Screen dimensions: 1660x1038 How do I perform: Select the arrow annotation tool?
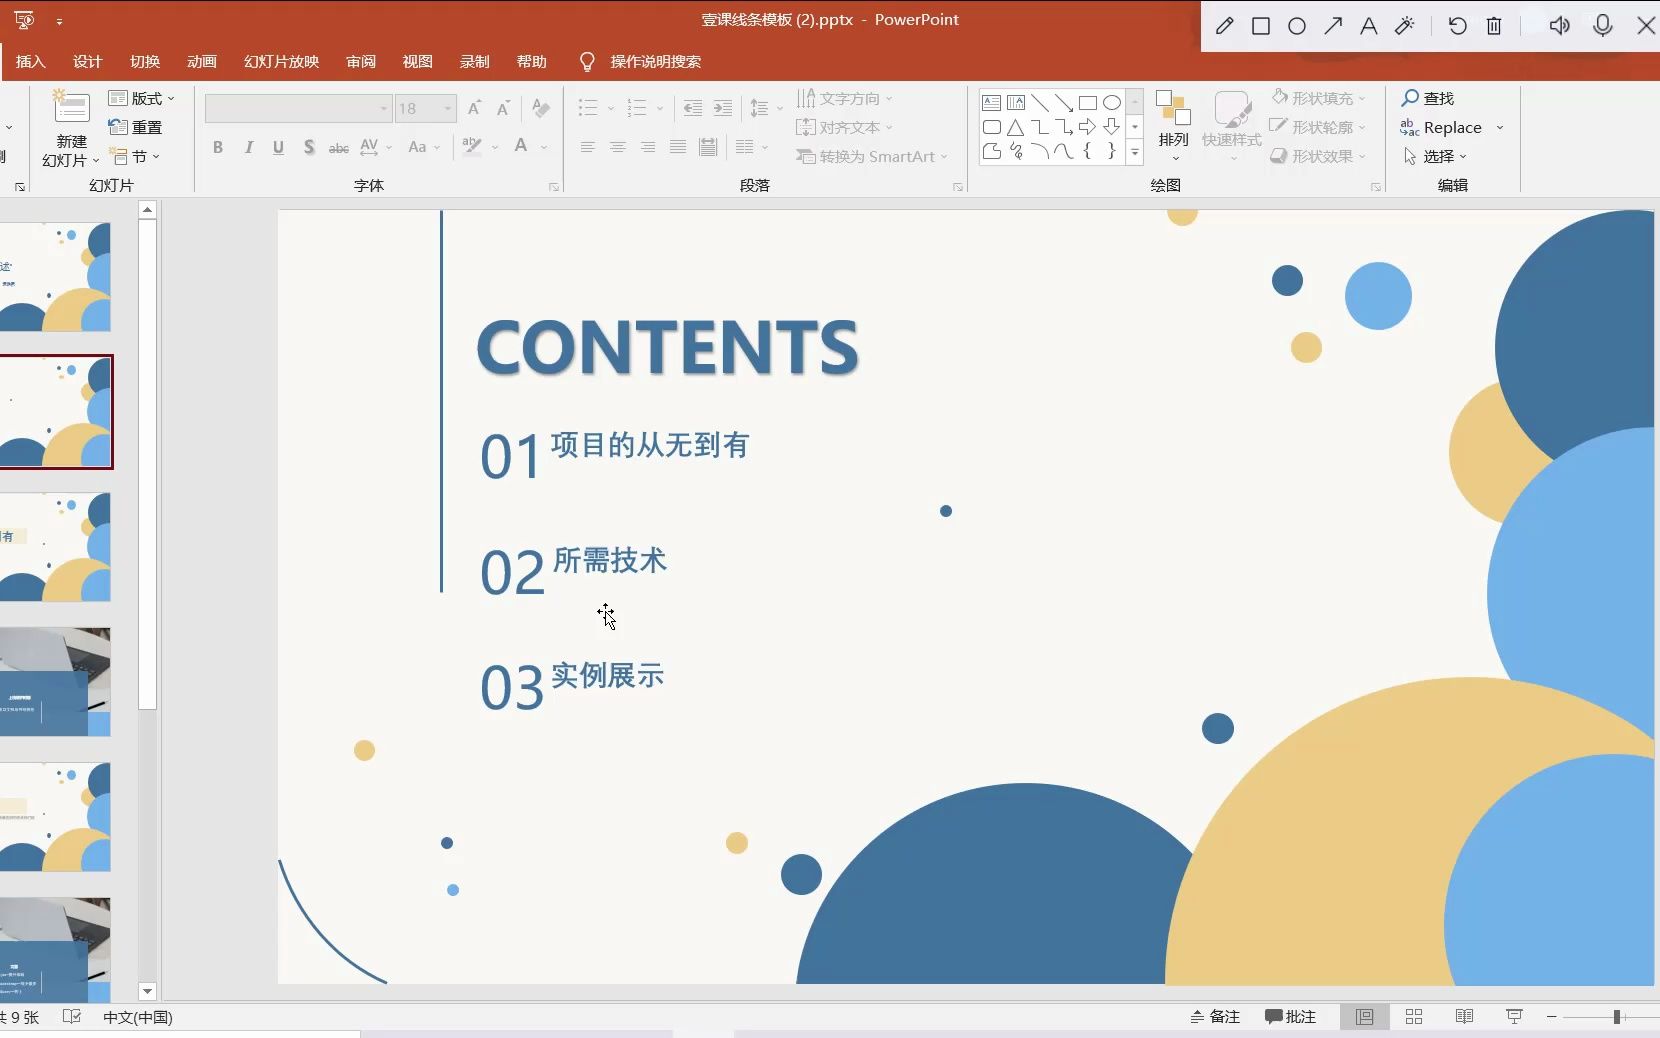coord(1333,26)
